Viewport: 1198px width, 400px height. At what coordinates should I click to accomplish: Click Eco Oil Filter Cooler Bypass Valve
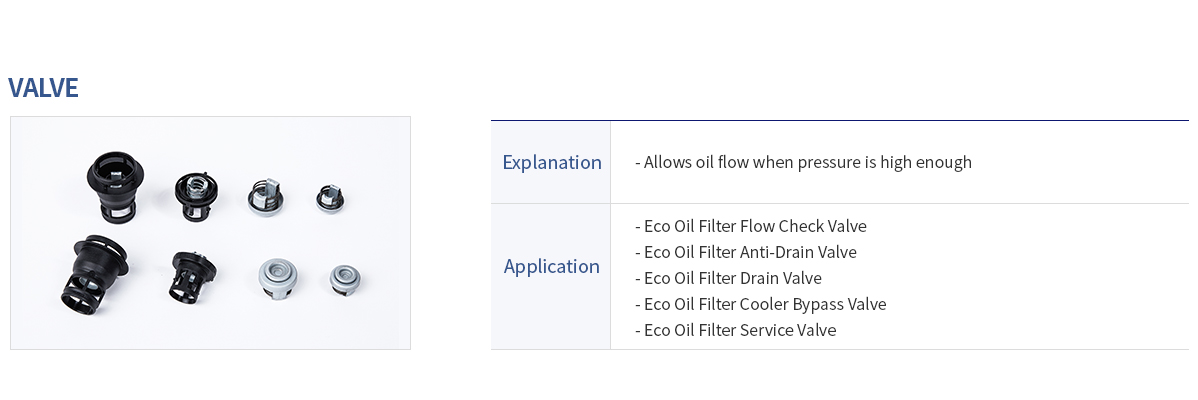[760, 304]
